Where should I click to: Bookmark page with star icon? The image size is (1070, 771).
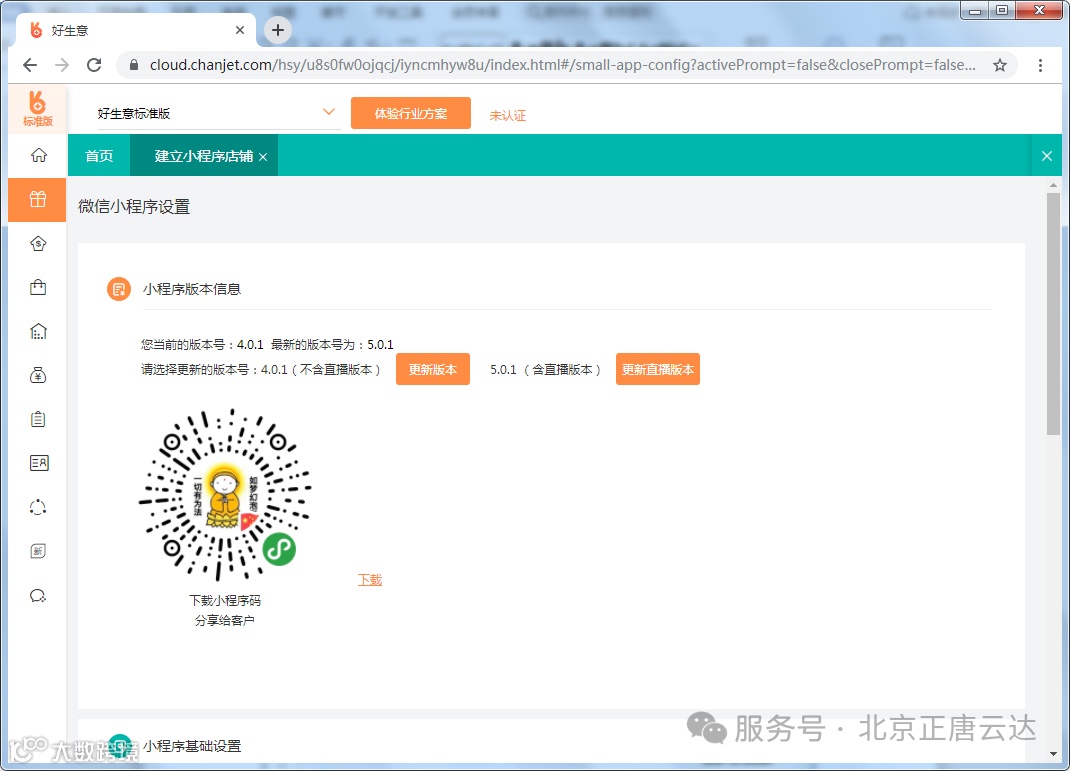point(1000,65)
